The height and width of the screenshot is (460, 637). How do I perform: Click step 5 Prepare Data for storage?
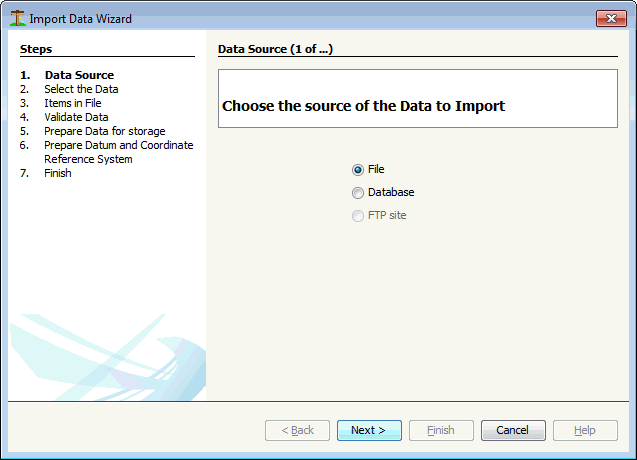105,131
